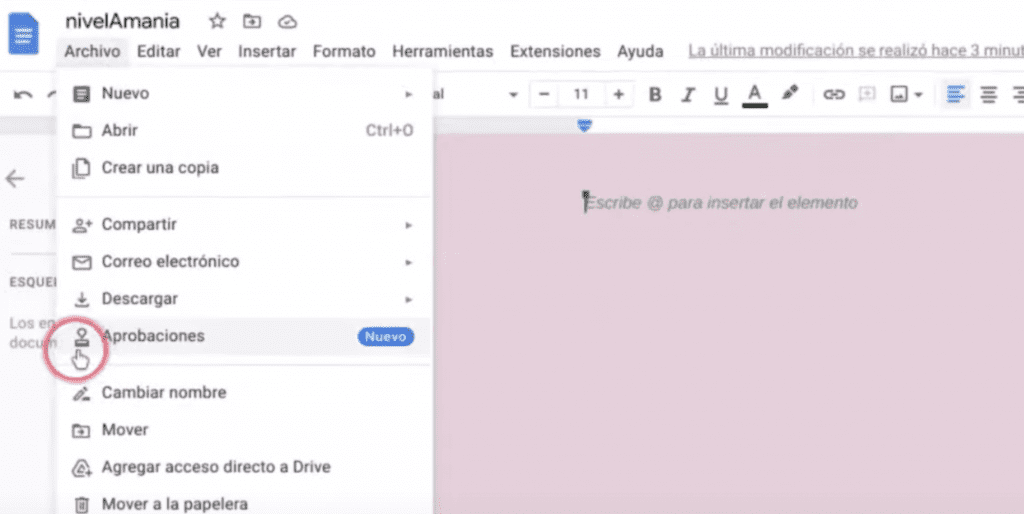Click the highlight color pen icon

790,94
